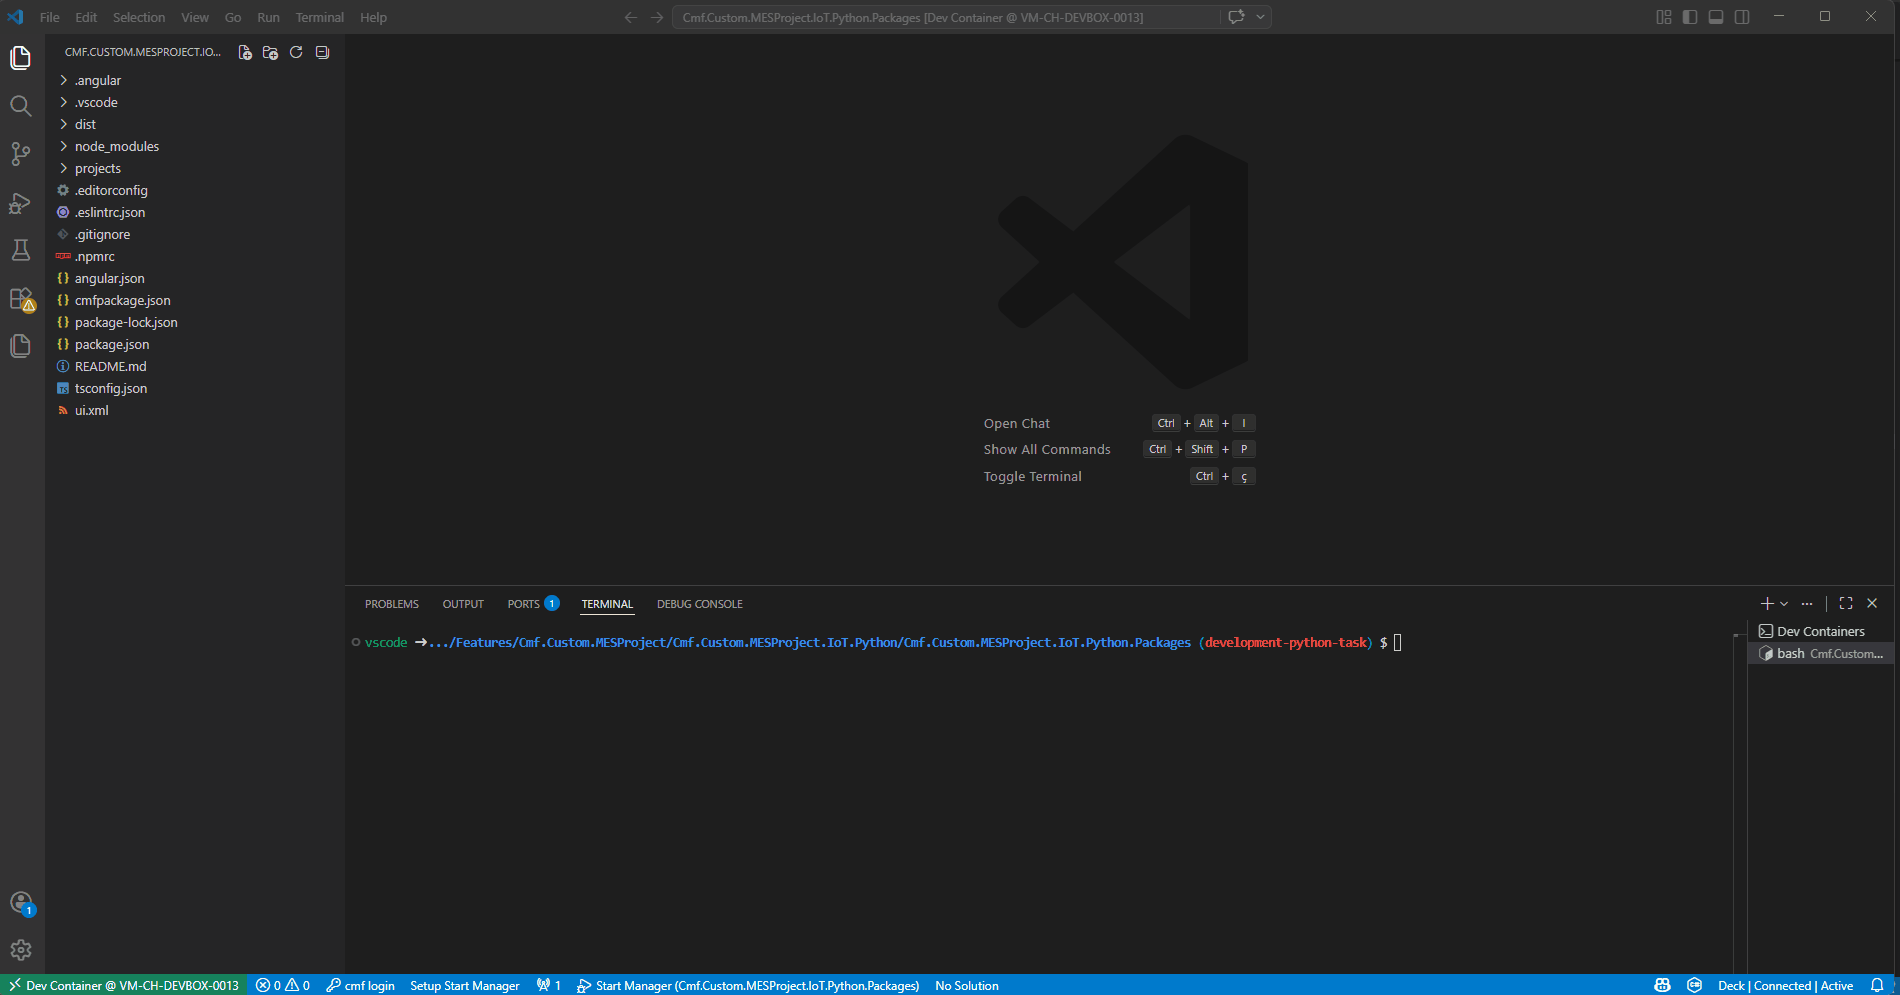This screenshot has width=1900, height=995.
Task: Open the Terminal menu
Action: coord(319,17)
